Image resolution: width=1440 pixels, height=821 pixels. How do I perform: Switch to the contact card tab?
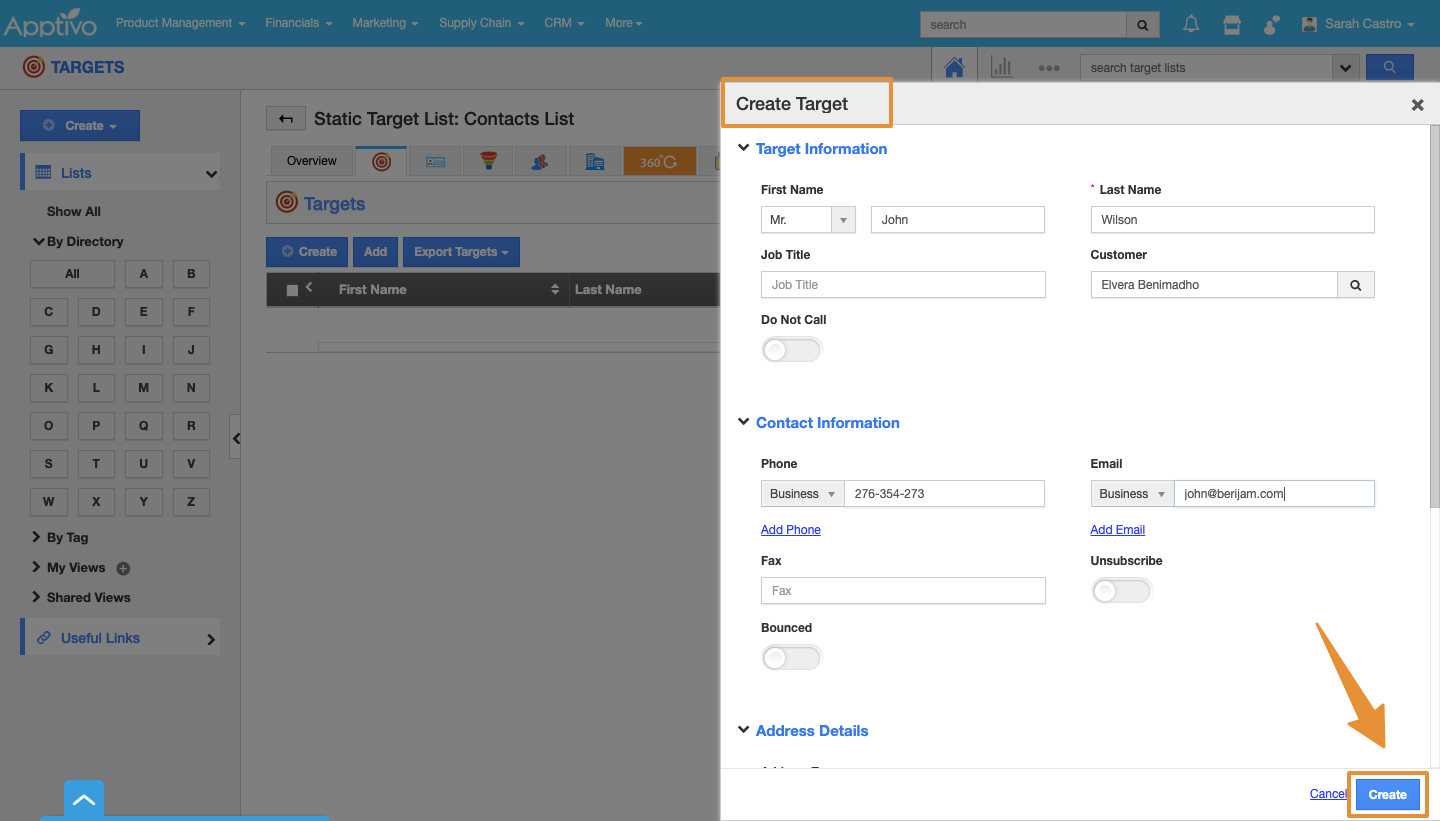tap(435, 161)
